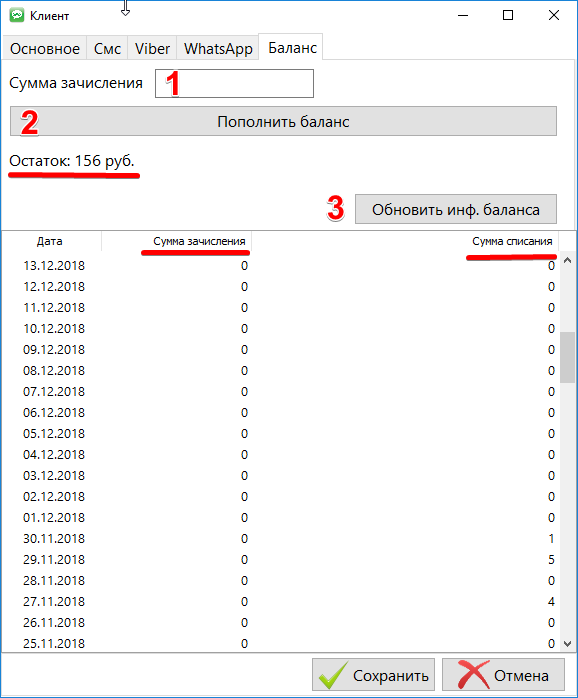Click the vertical scrollbar thumb of the balance table
Screen dimensions: 578x698
(x=567, y=357)
